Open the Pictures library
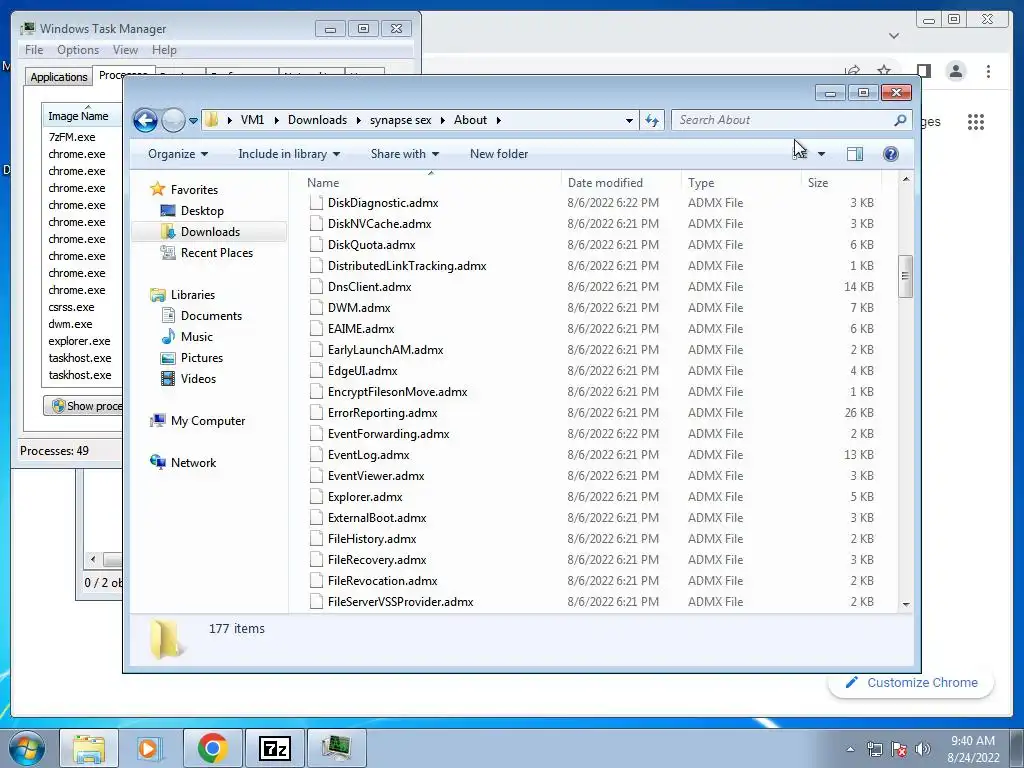This screenshot has height=768, width=1024. pyautogui.click(x=202, y=358)
